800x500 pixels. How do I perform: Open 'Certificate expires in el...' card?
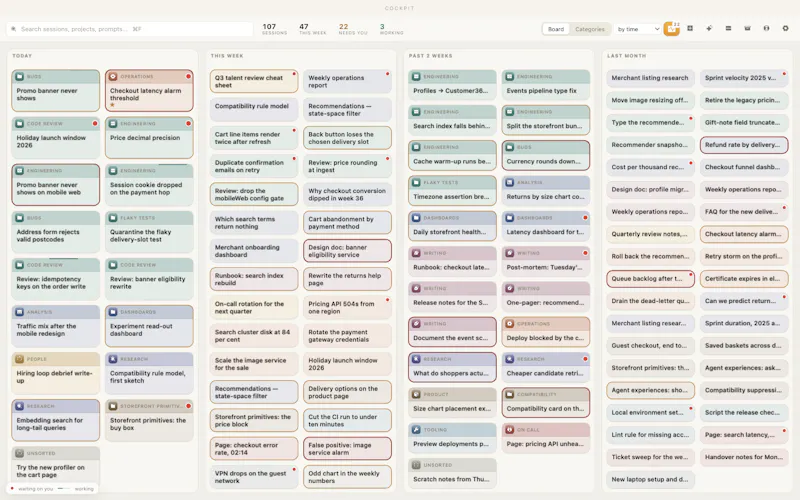point(744,279)
